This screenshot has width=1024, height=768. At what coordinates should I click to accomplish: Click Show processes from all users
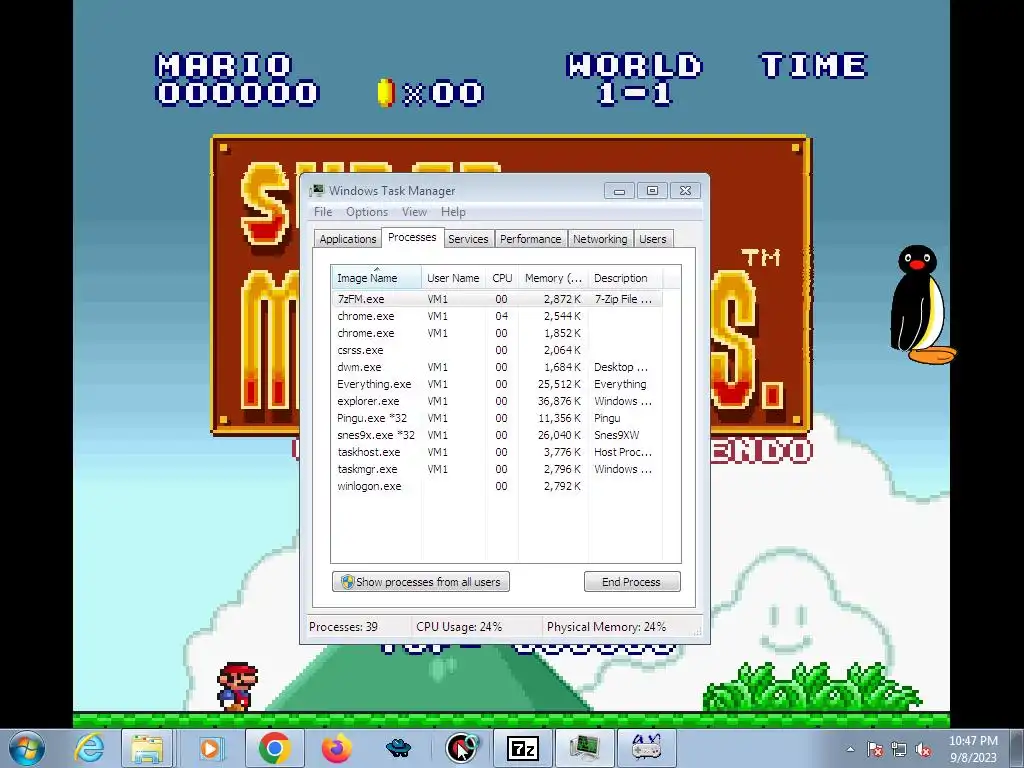[421, 581]
